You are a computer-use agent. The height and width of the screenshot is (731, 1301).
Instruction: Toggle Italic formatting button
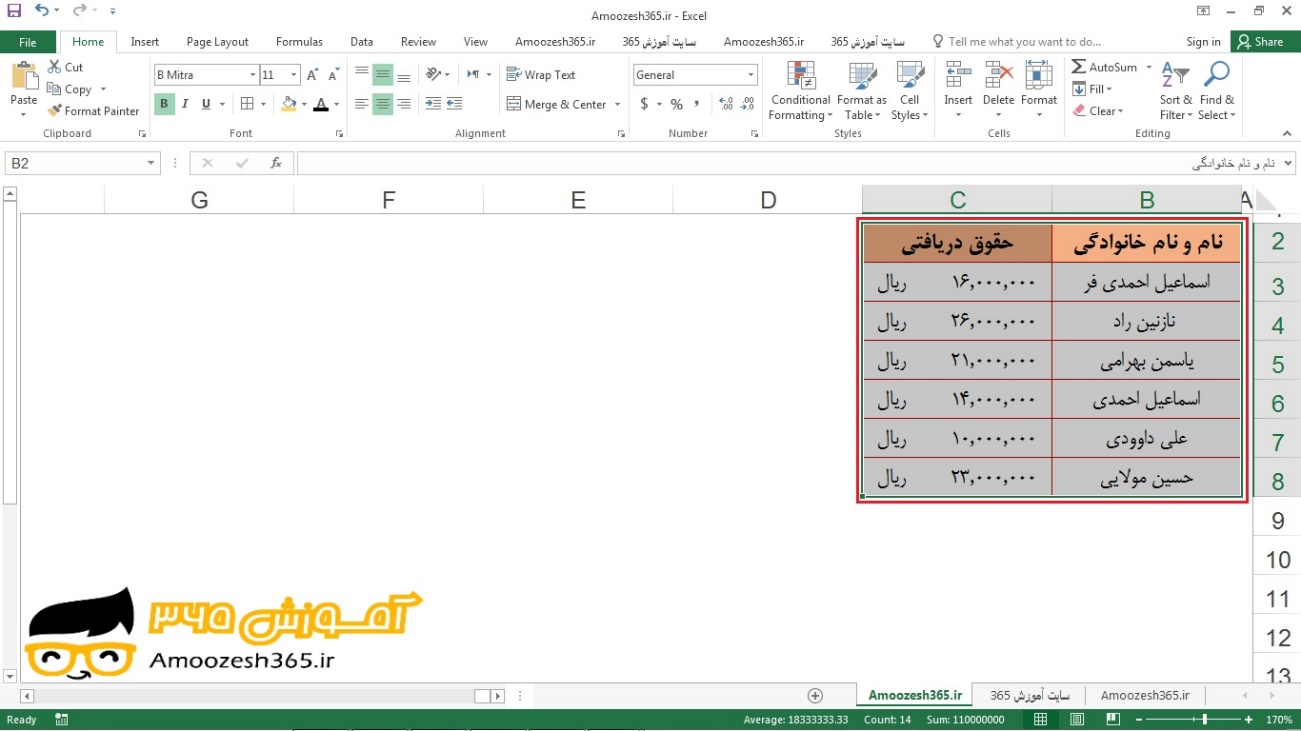point(185,104)
